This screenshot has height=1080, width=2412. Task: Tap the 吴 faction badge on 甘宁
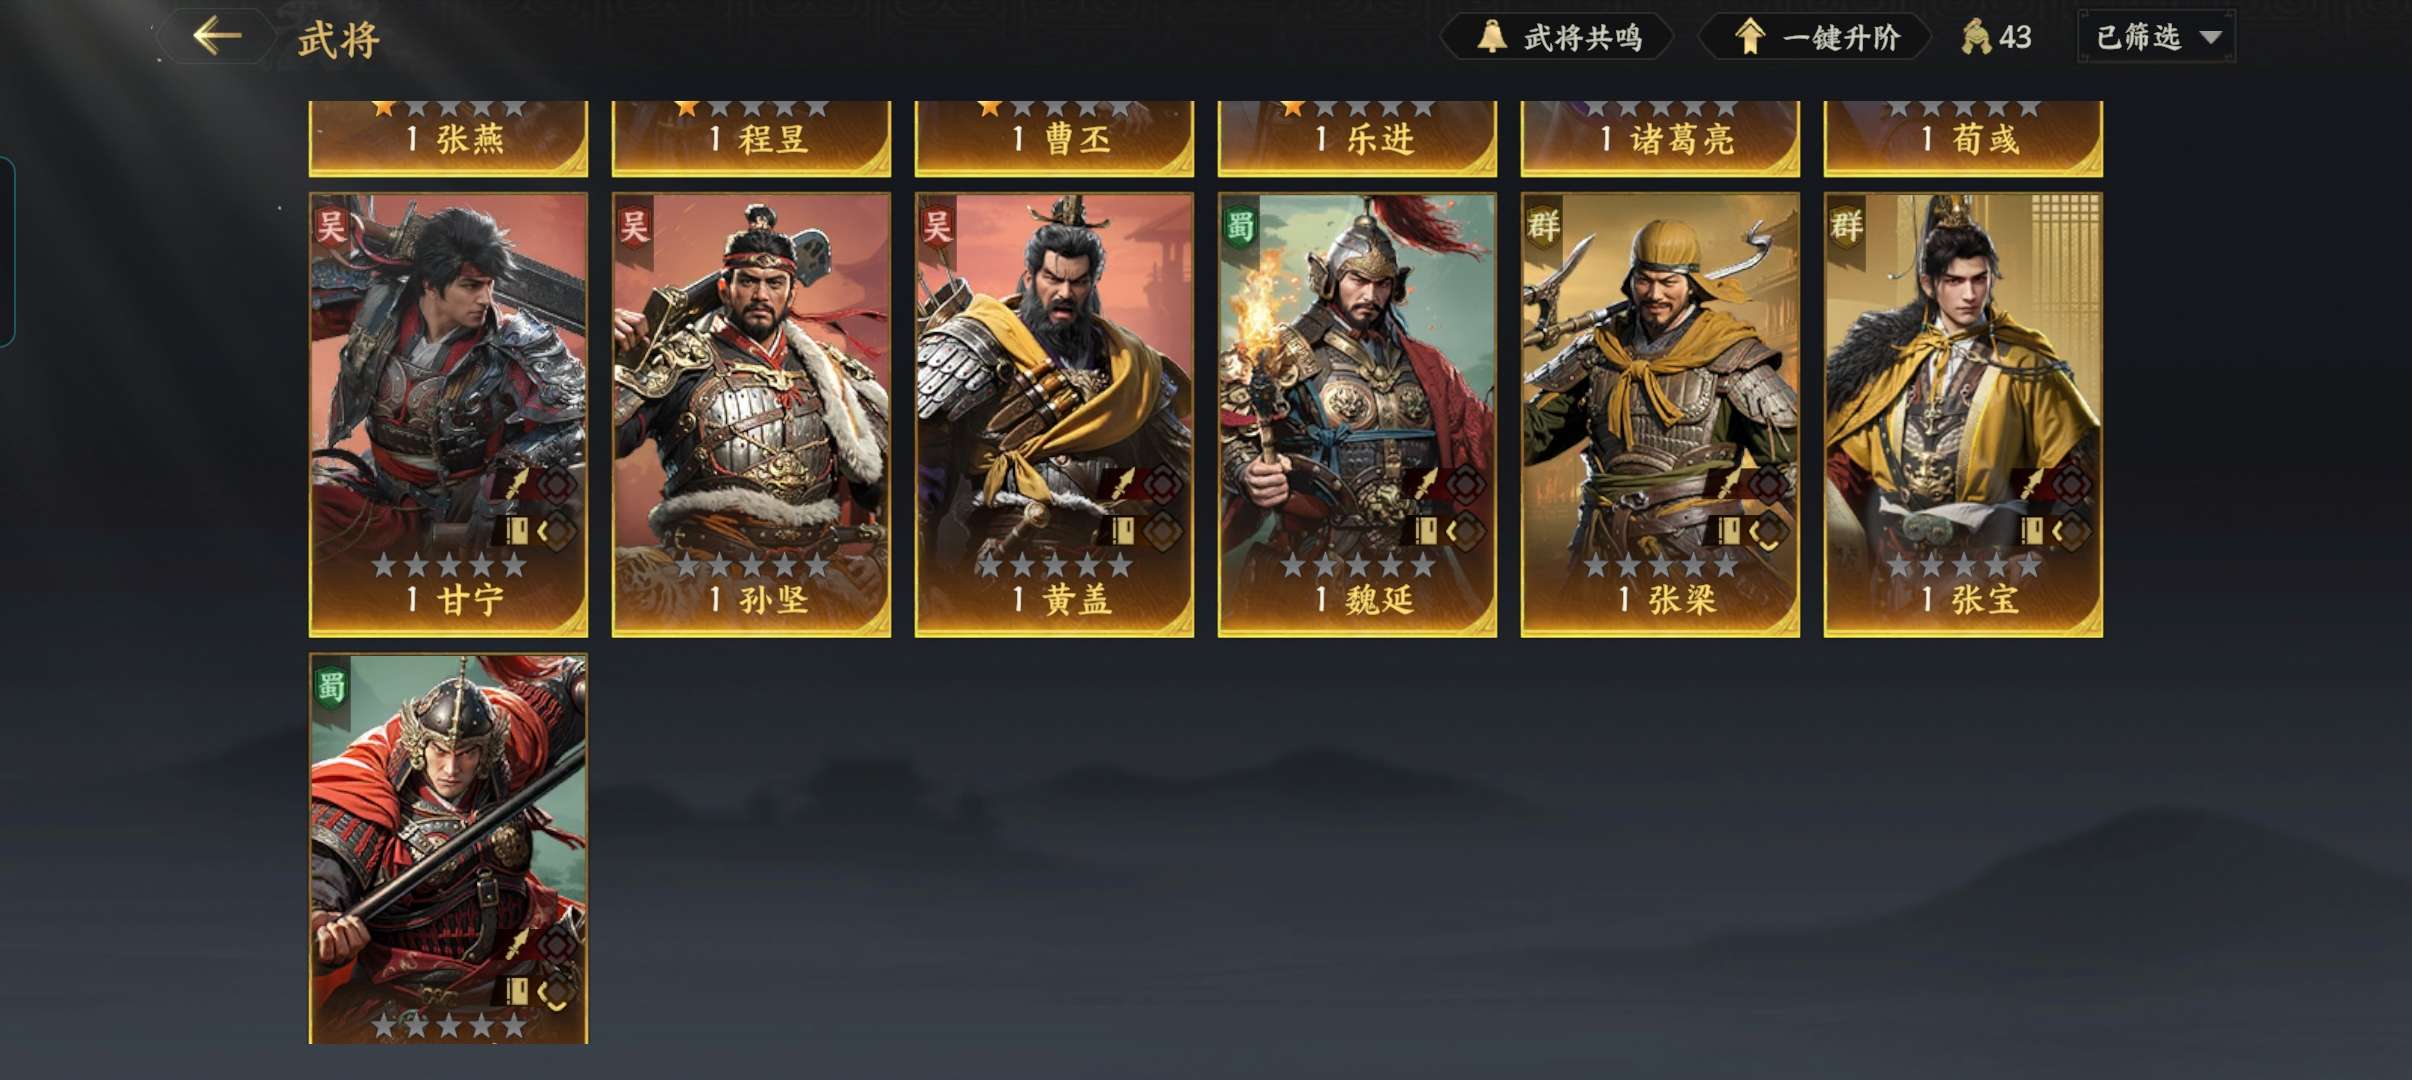pos(331,226)
